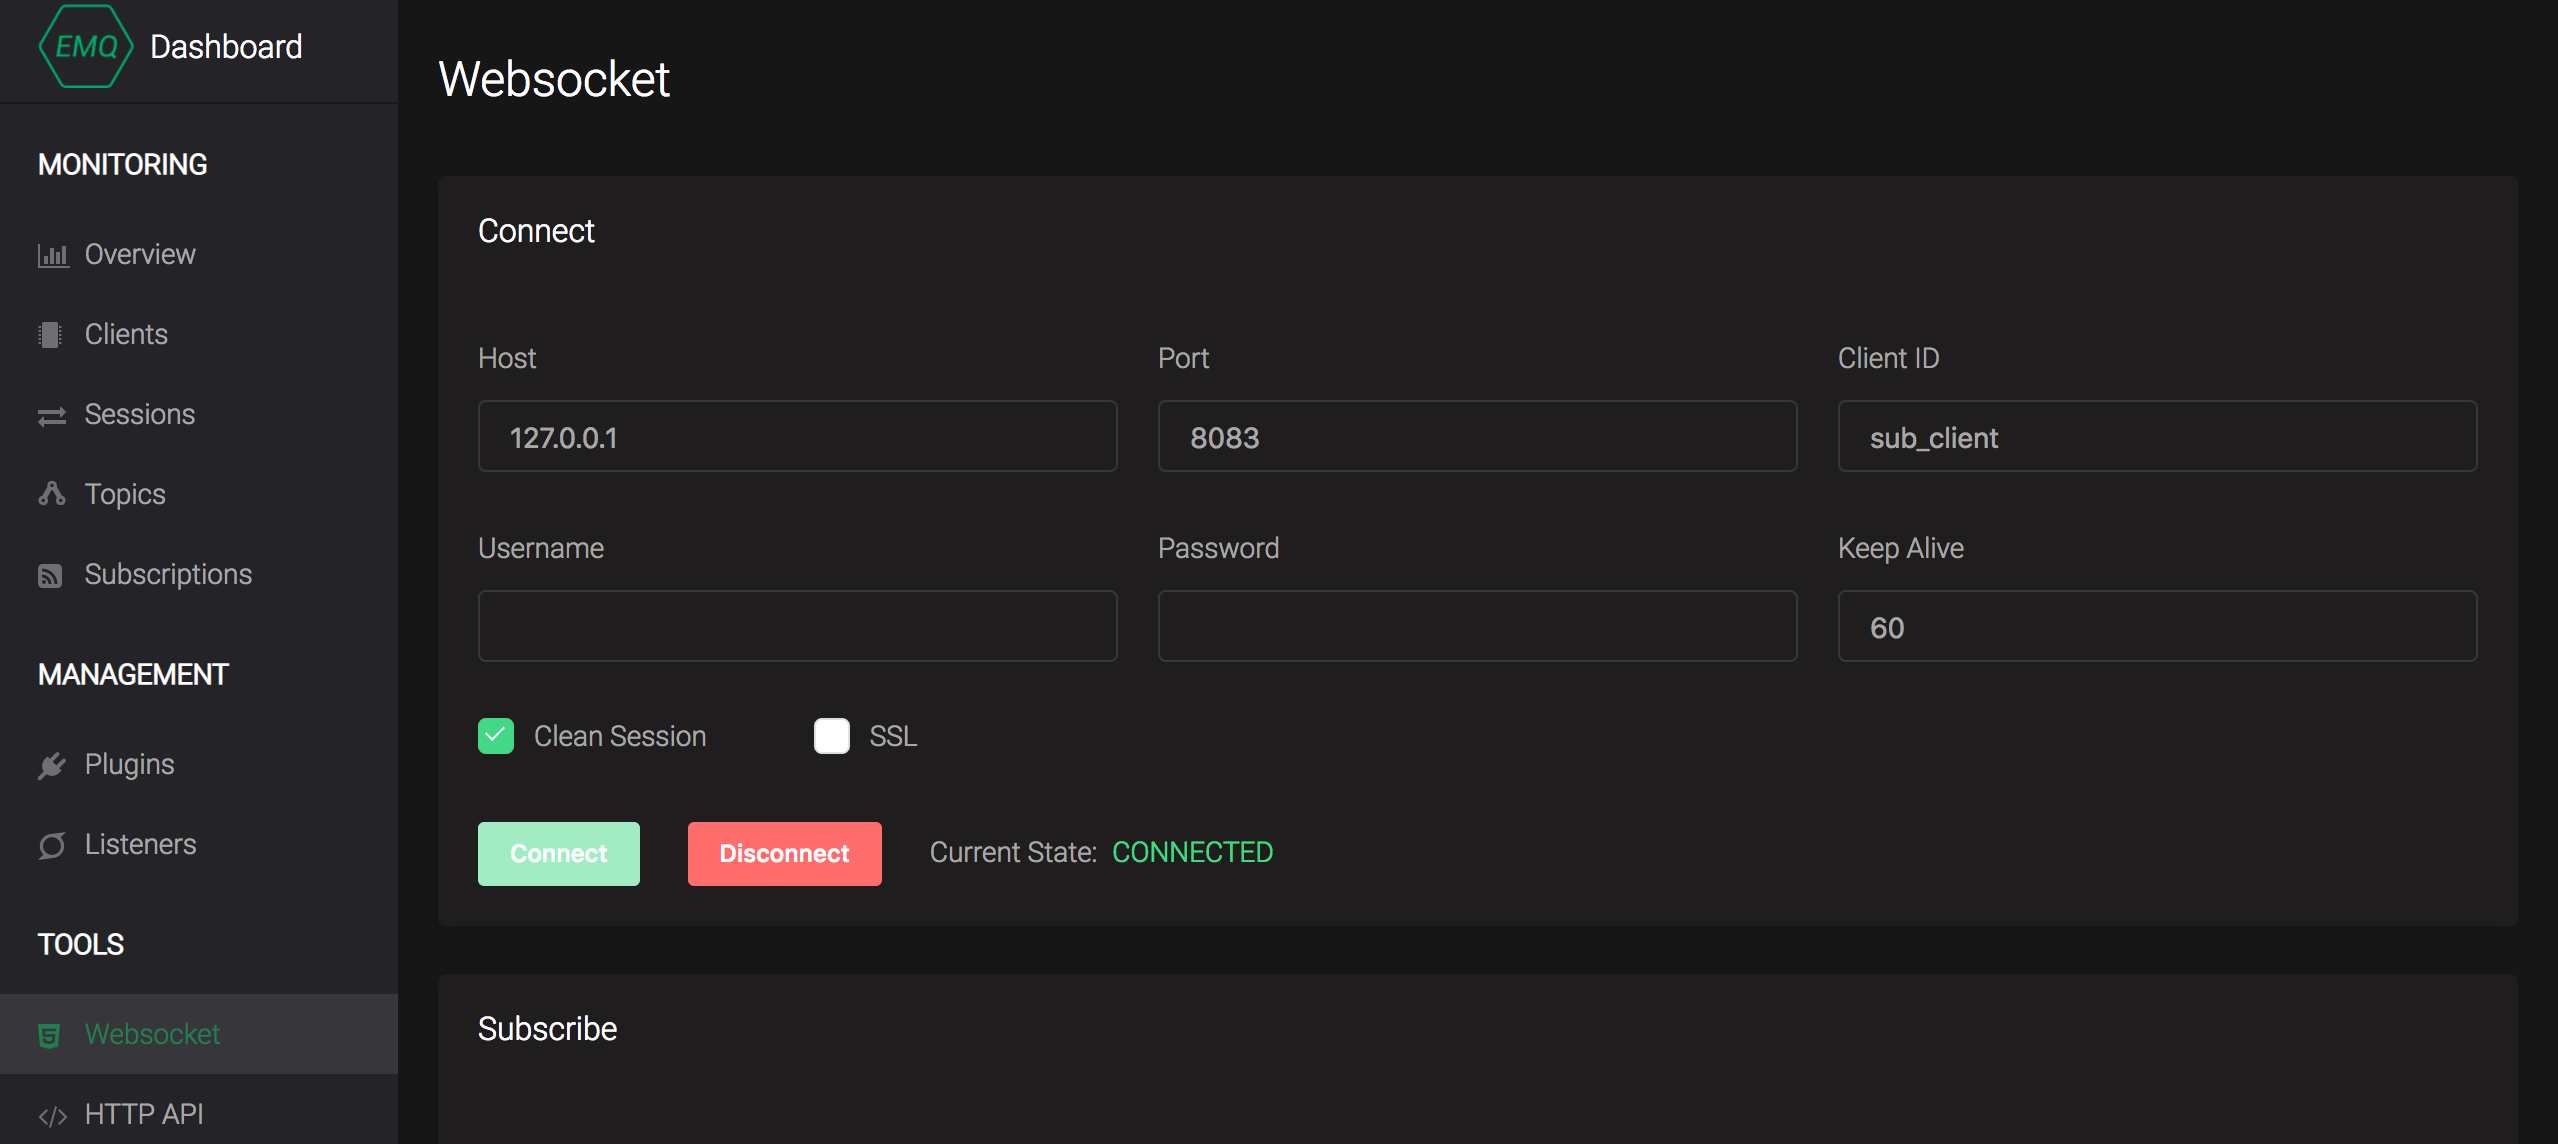
Task: Toggle the Clean Session checkbox
Action: [496, 736]
